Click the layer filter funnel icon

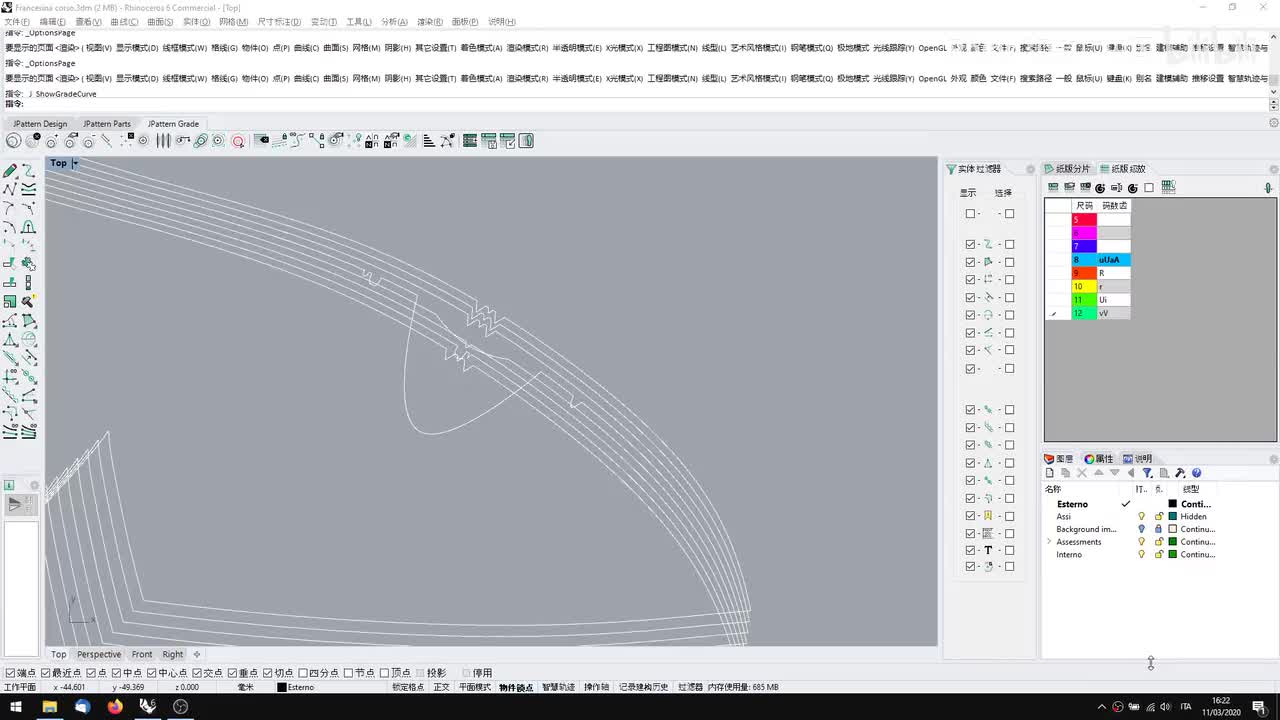[x=1147, y=473]
